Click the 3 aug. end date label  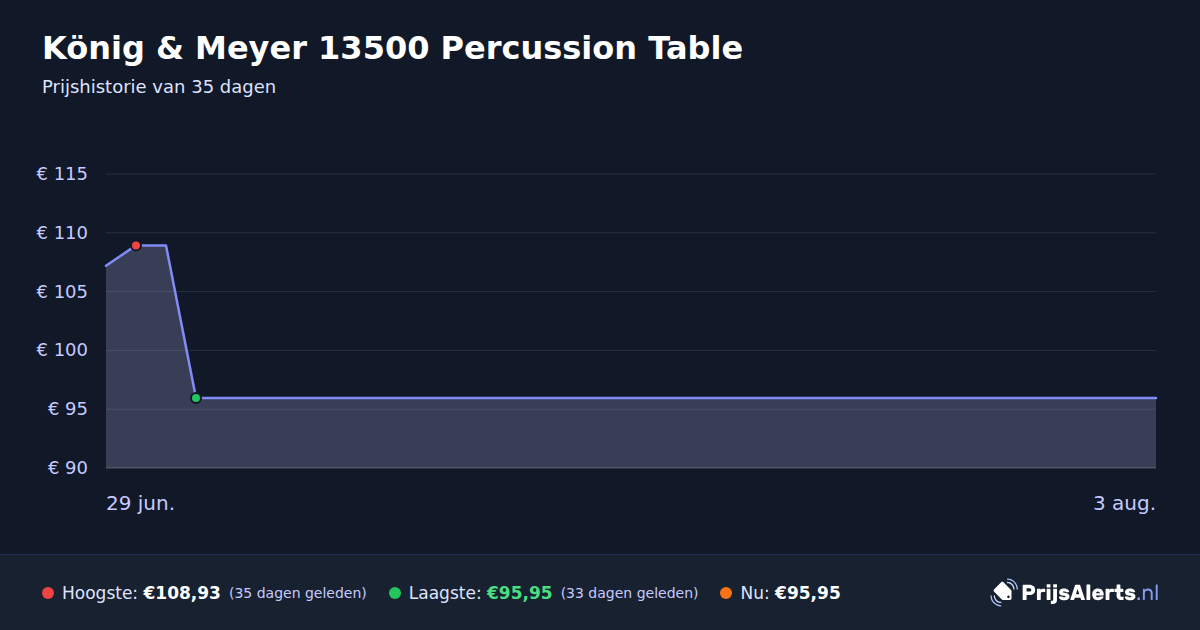[x=1124, y=504]
